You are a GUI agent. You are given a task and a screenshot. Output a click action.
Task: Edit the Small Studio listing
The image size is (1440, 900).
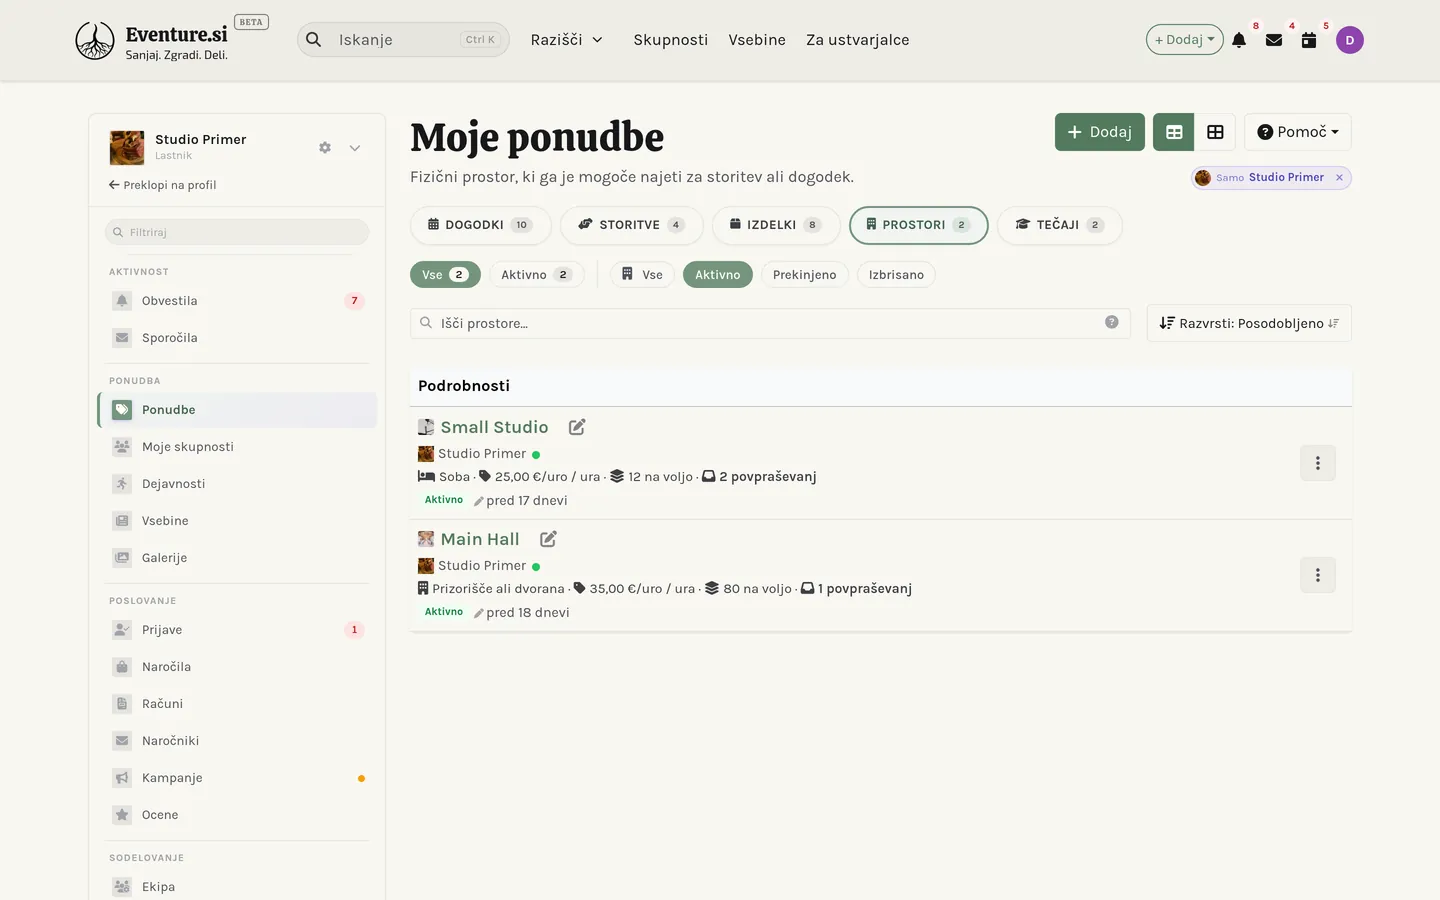577,427
